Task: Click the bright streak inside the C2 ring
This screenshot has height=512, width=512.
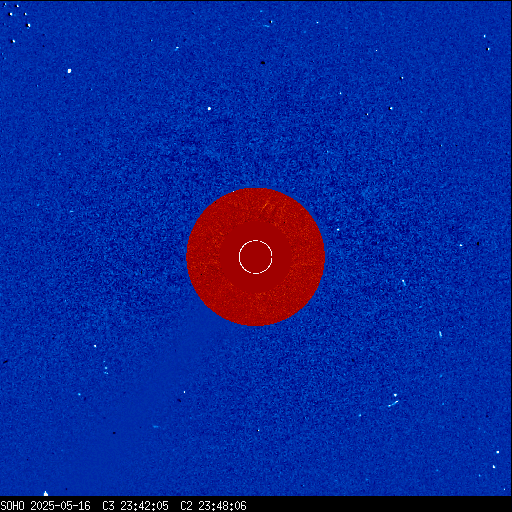Action: (x=266, y=207)
